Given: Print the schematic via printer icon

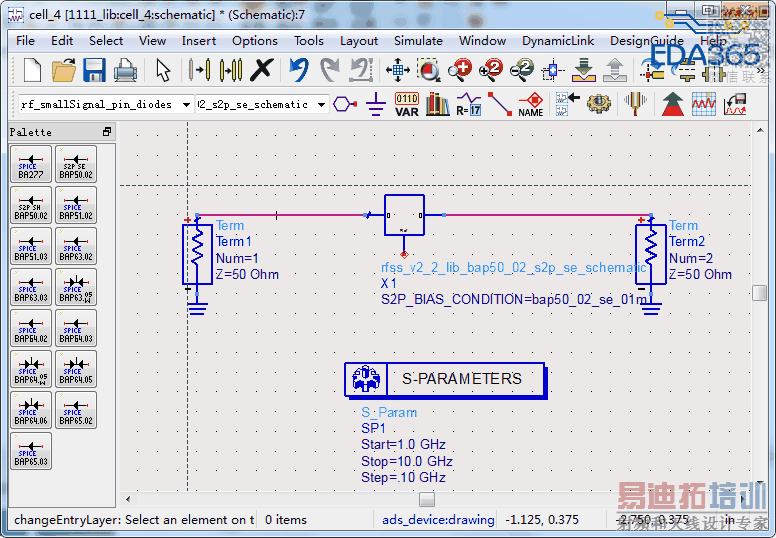Looking at the screenshot, I should click(125, 70).
